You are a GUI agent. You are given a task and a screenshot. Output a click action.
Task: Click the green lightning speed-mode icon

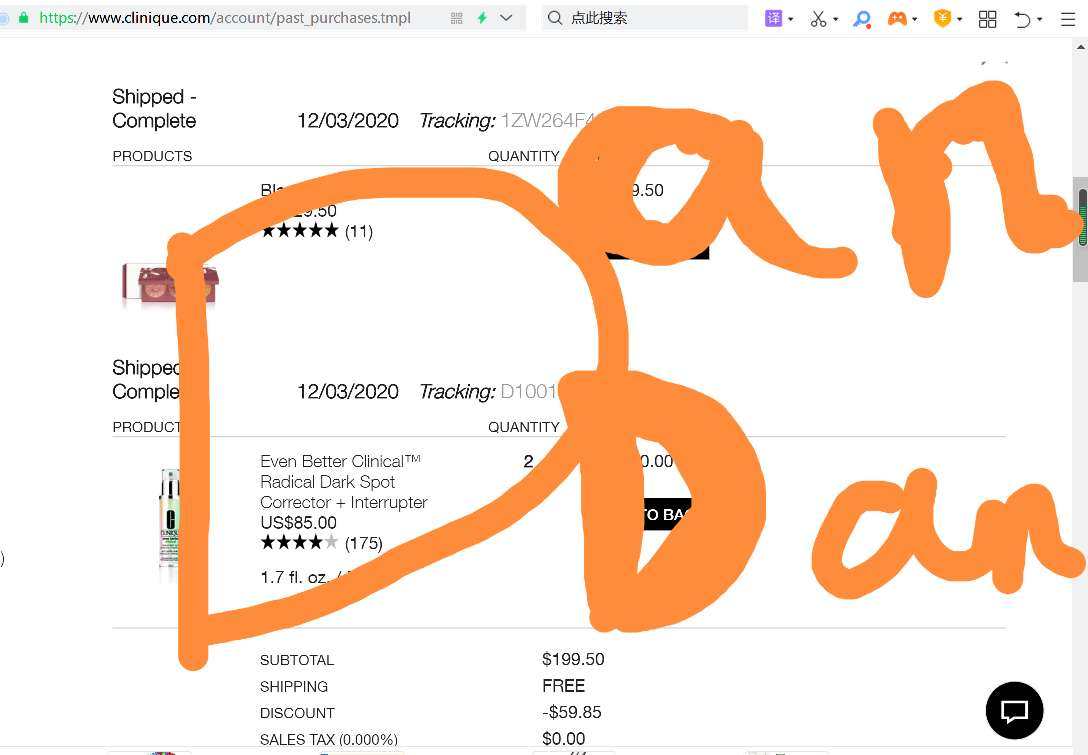(x=482, y=18)
